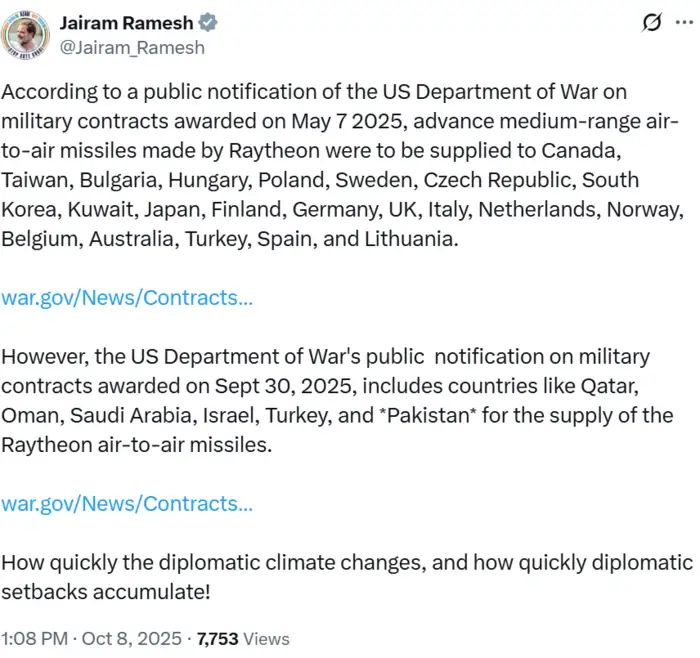Open the three-dot more options menu

pos(683,24)
